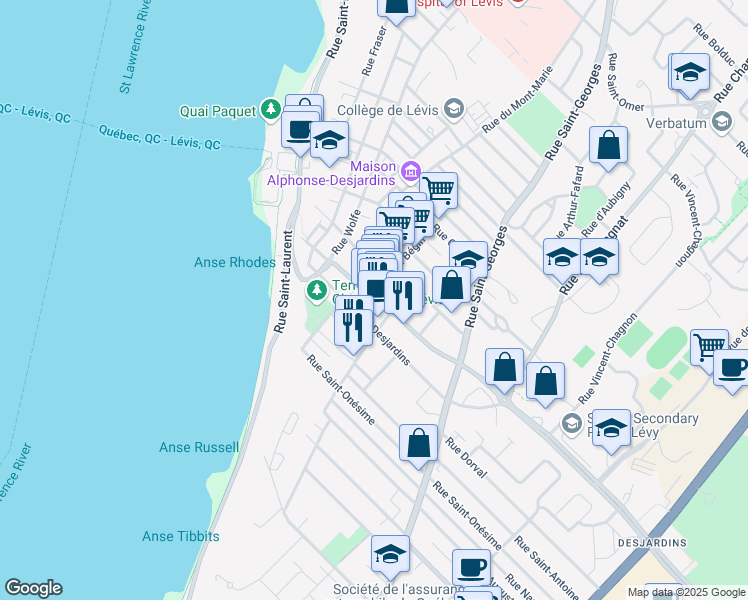
Task: Select the Anse Tibbits label
Action: 181,537
